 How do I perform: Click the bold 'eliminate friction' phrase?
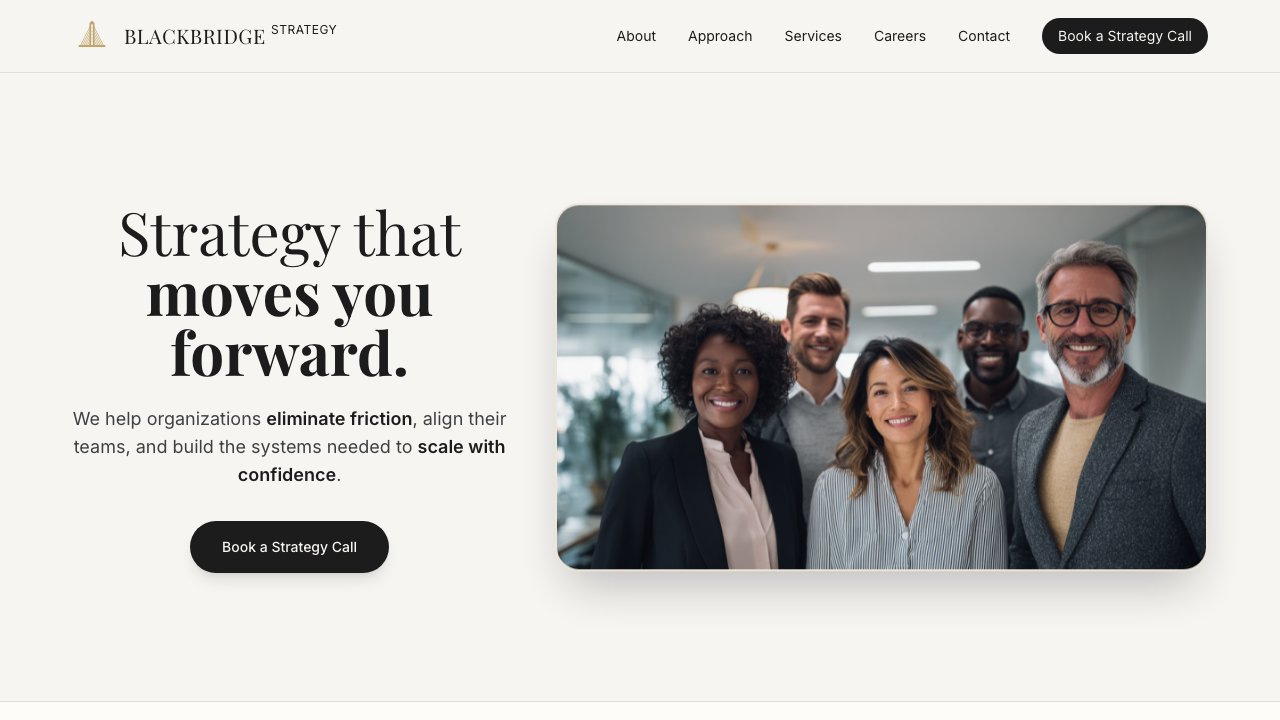click(x=339, y=419)
